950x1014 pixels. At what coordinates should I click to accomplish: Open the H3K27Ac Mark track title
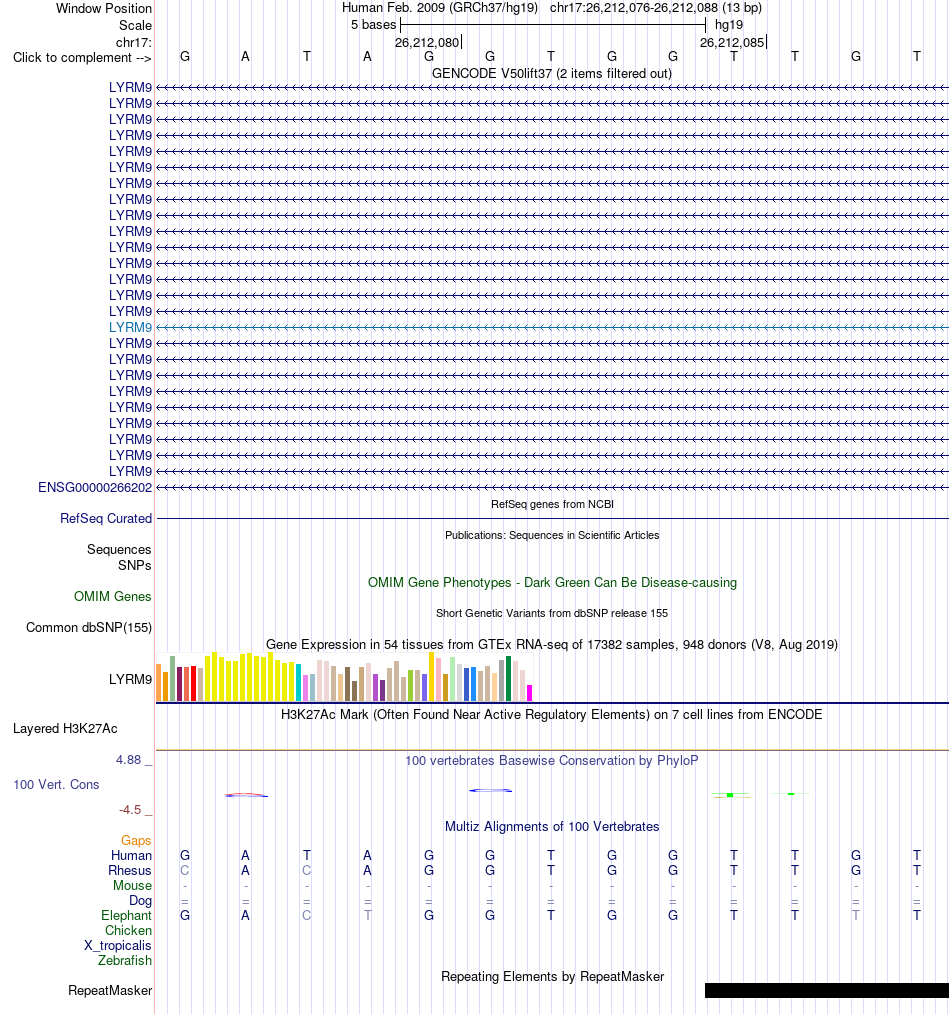552,714
